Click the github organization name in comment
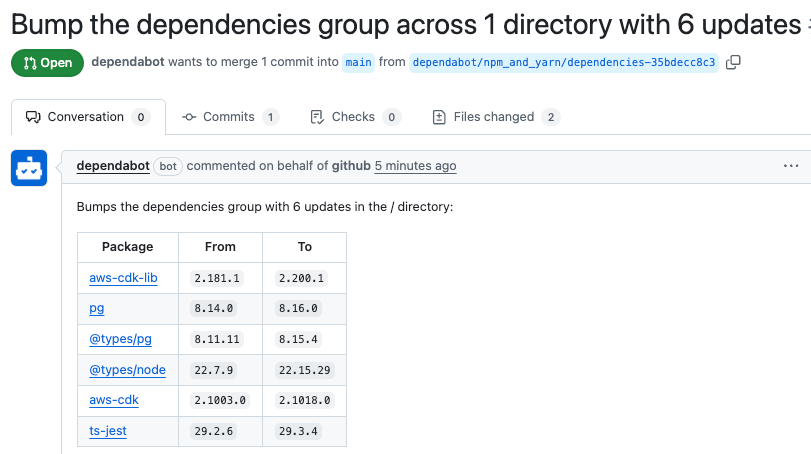The width and height of the screenshot is (811, 454). tap(351, 166)
